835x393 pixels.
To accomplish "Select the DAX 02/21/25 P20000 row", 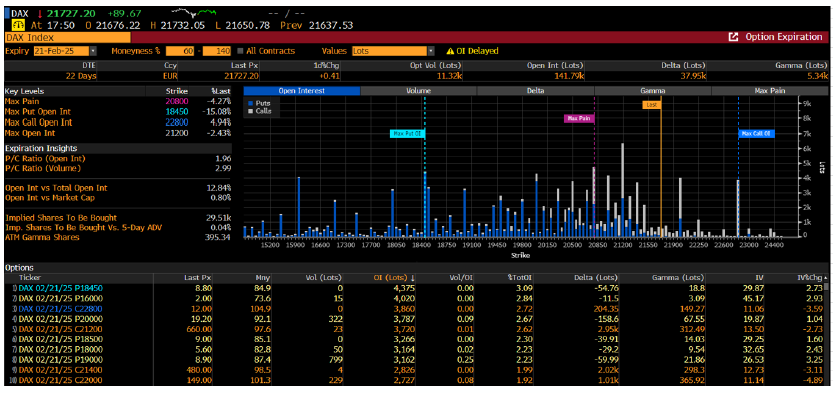I will 414,318.
